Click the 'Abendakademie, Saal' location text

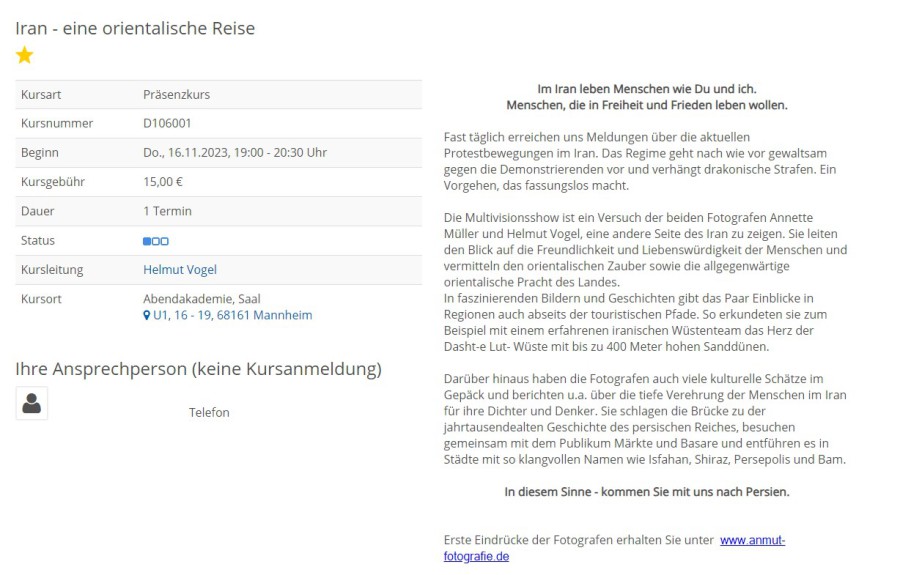tap(202, 299)
